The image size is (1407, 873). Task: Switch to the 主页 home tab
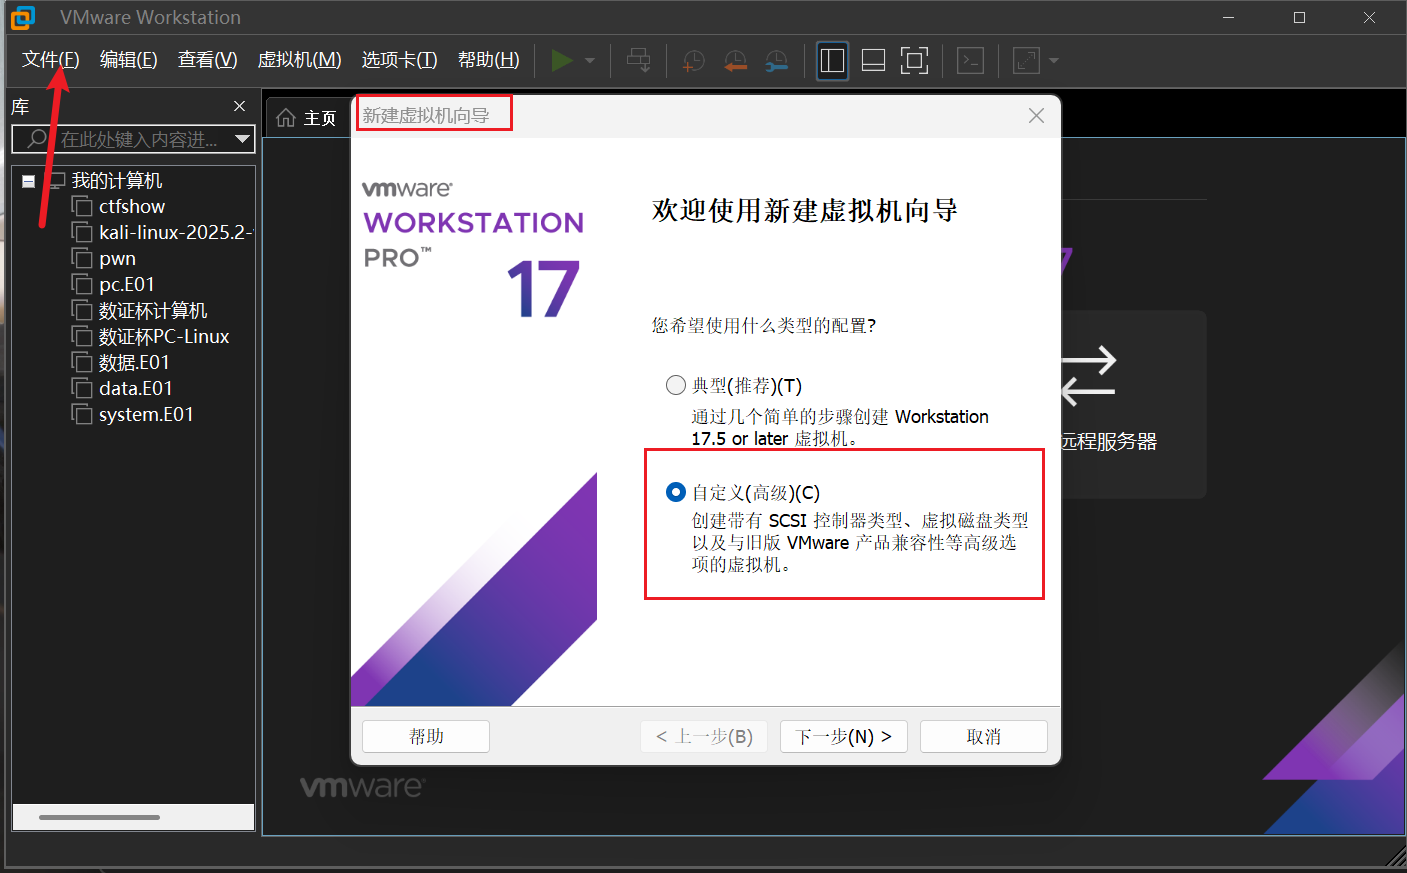(308, 118)
